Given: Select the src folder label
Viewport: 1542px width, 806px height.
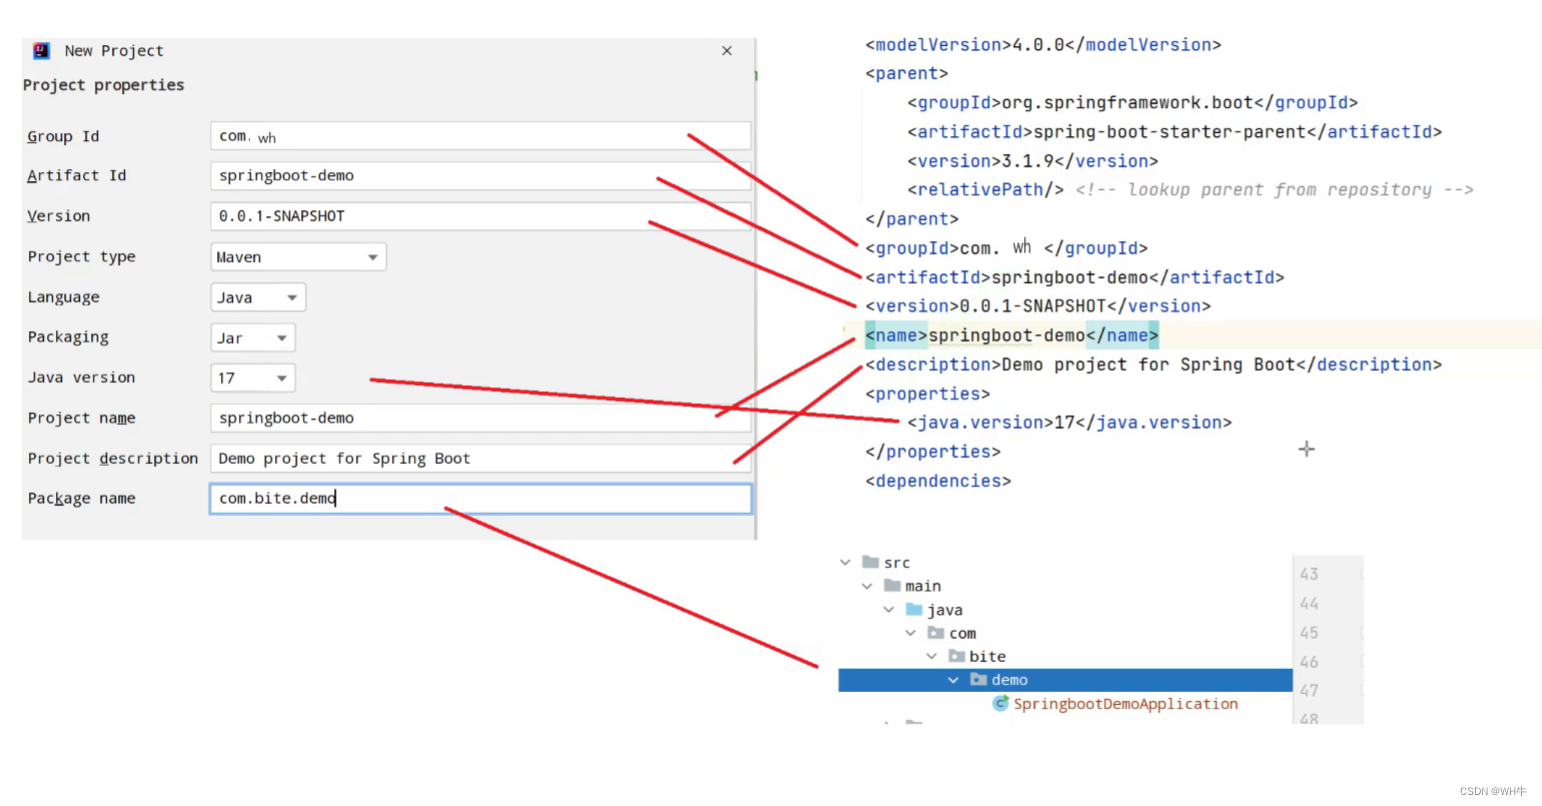Looking at the screenshot, I should click(897, 563).
